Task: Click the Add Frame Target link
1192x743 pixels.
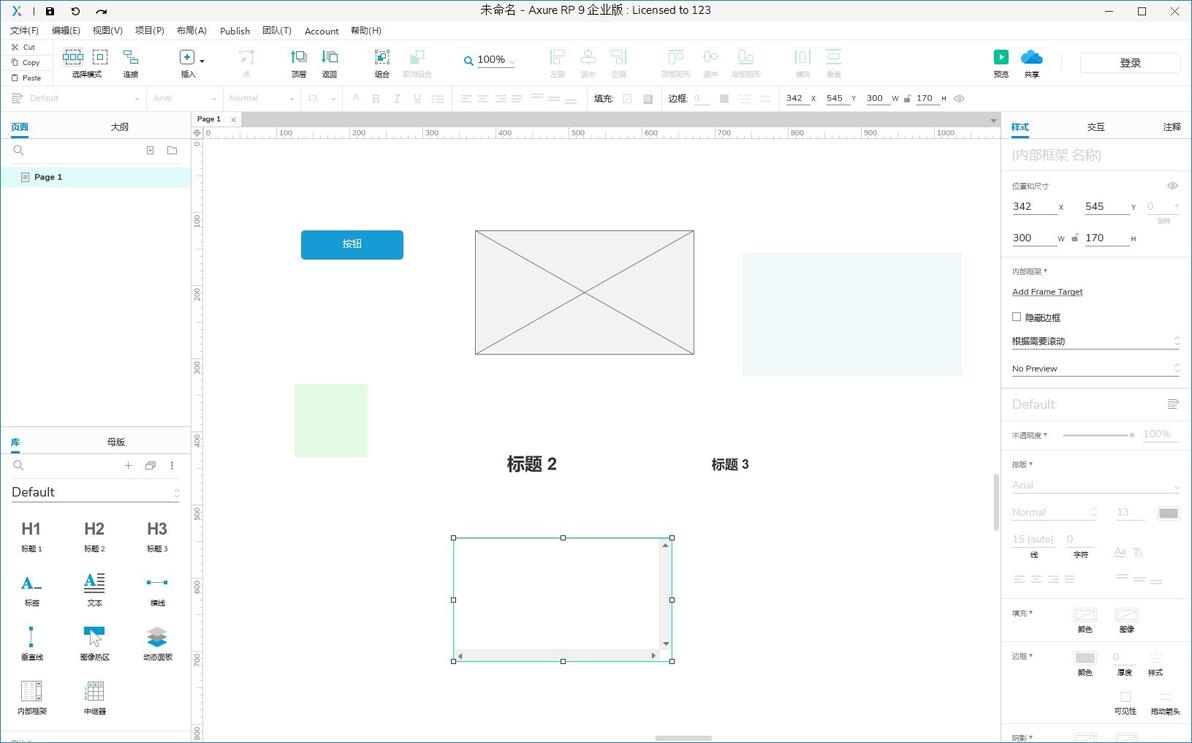Action: (x=1047, y=292)
